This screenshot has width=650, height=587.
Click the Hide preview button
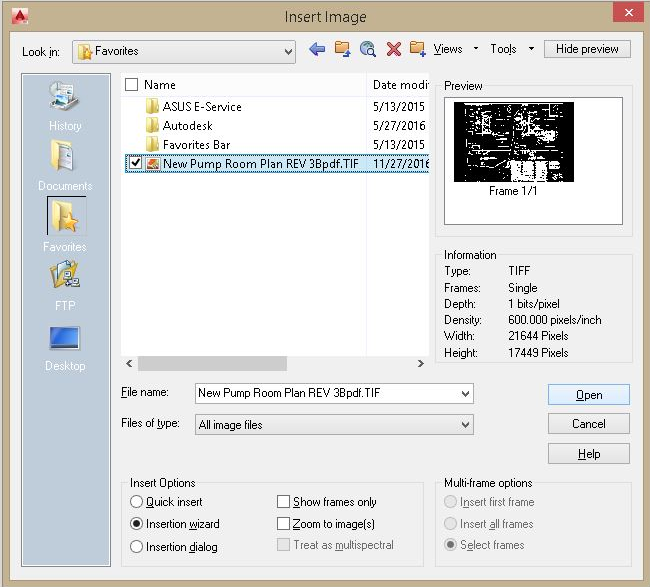coord(587,49)
